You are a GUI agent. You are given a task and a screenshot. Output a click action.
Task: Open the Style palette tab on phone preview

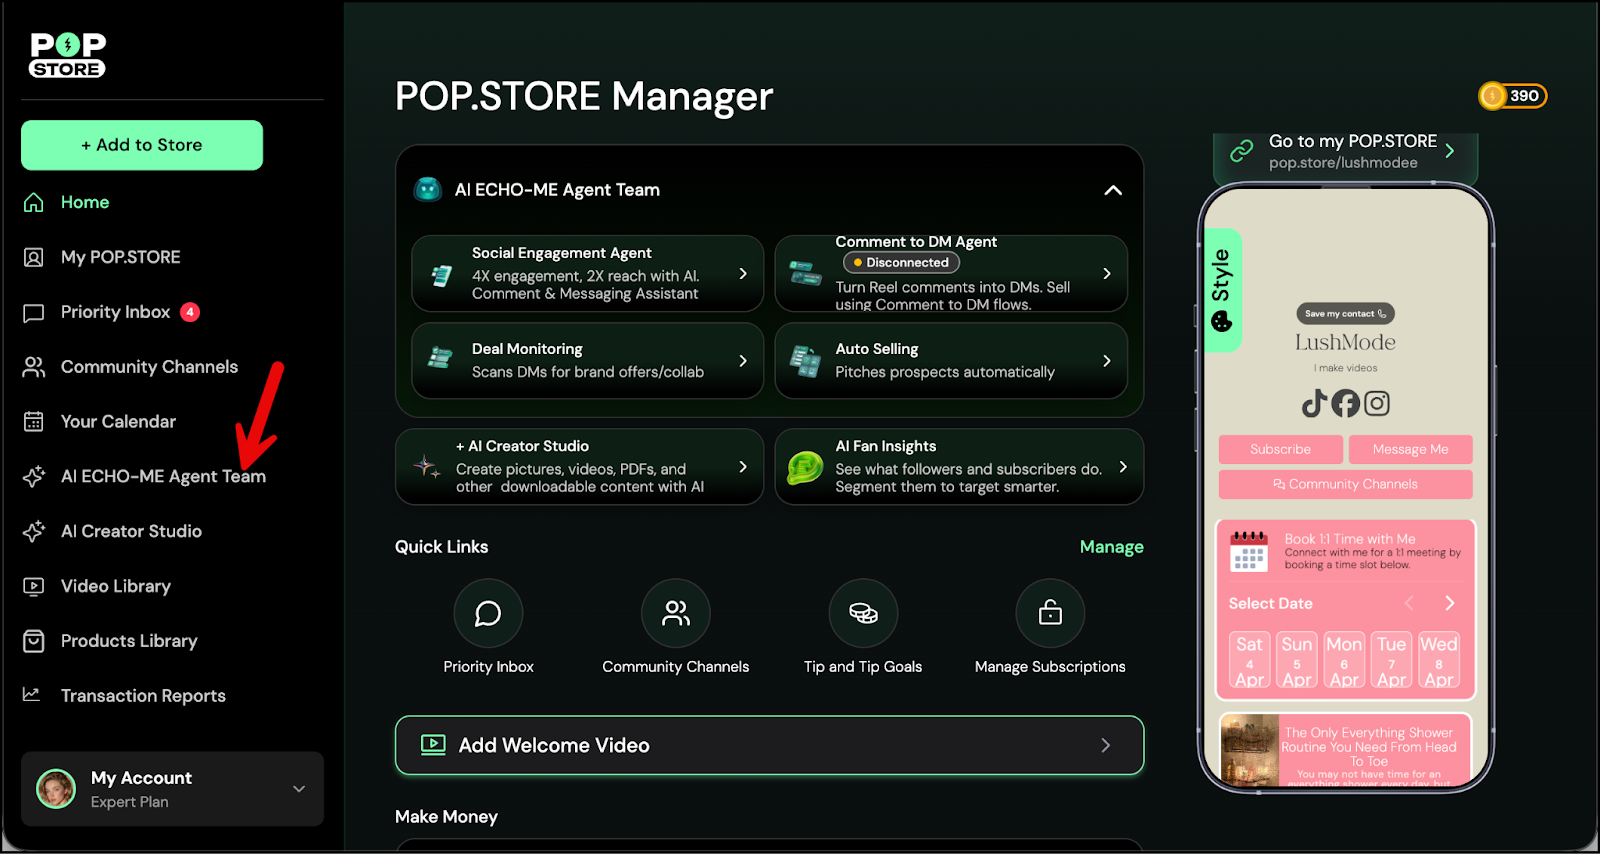[x=1222, y=290]
